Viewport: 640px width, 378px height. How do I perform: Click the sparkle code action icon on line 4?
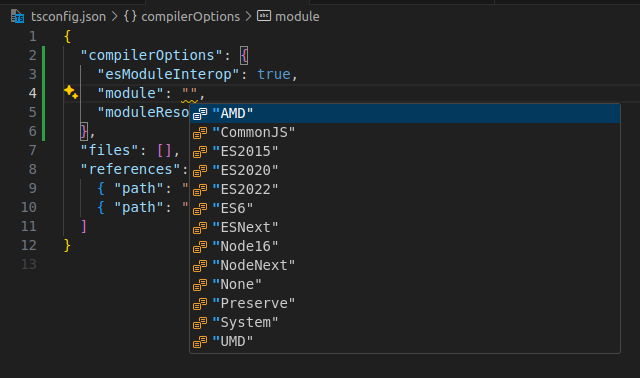pos(71,92)
